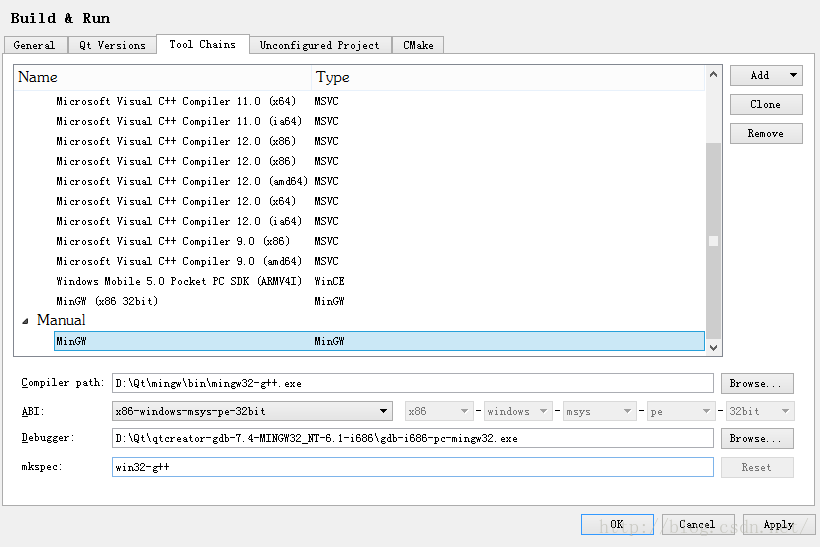Select Visual C++ Compiler 12.0 (x64)
The height and width of the screenshot is (547, 820).
pos(379,201)
